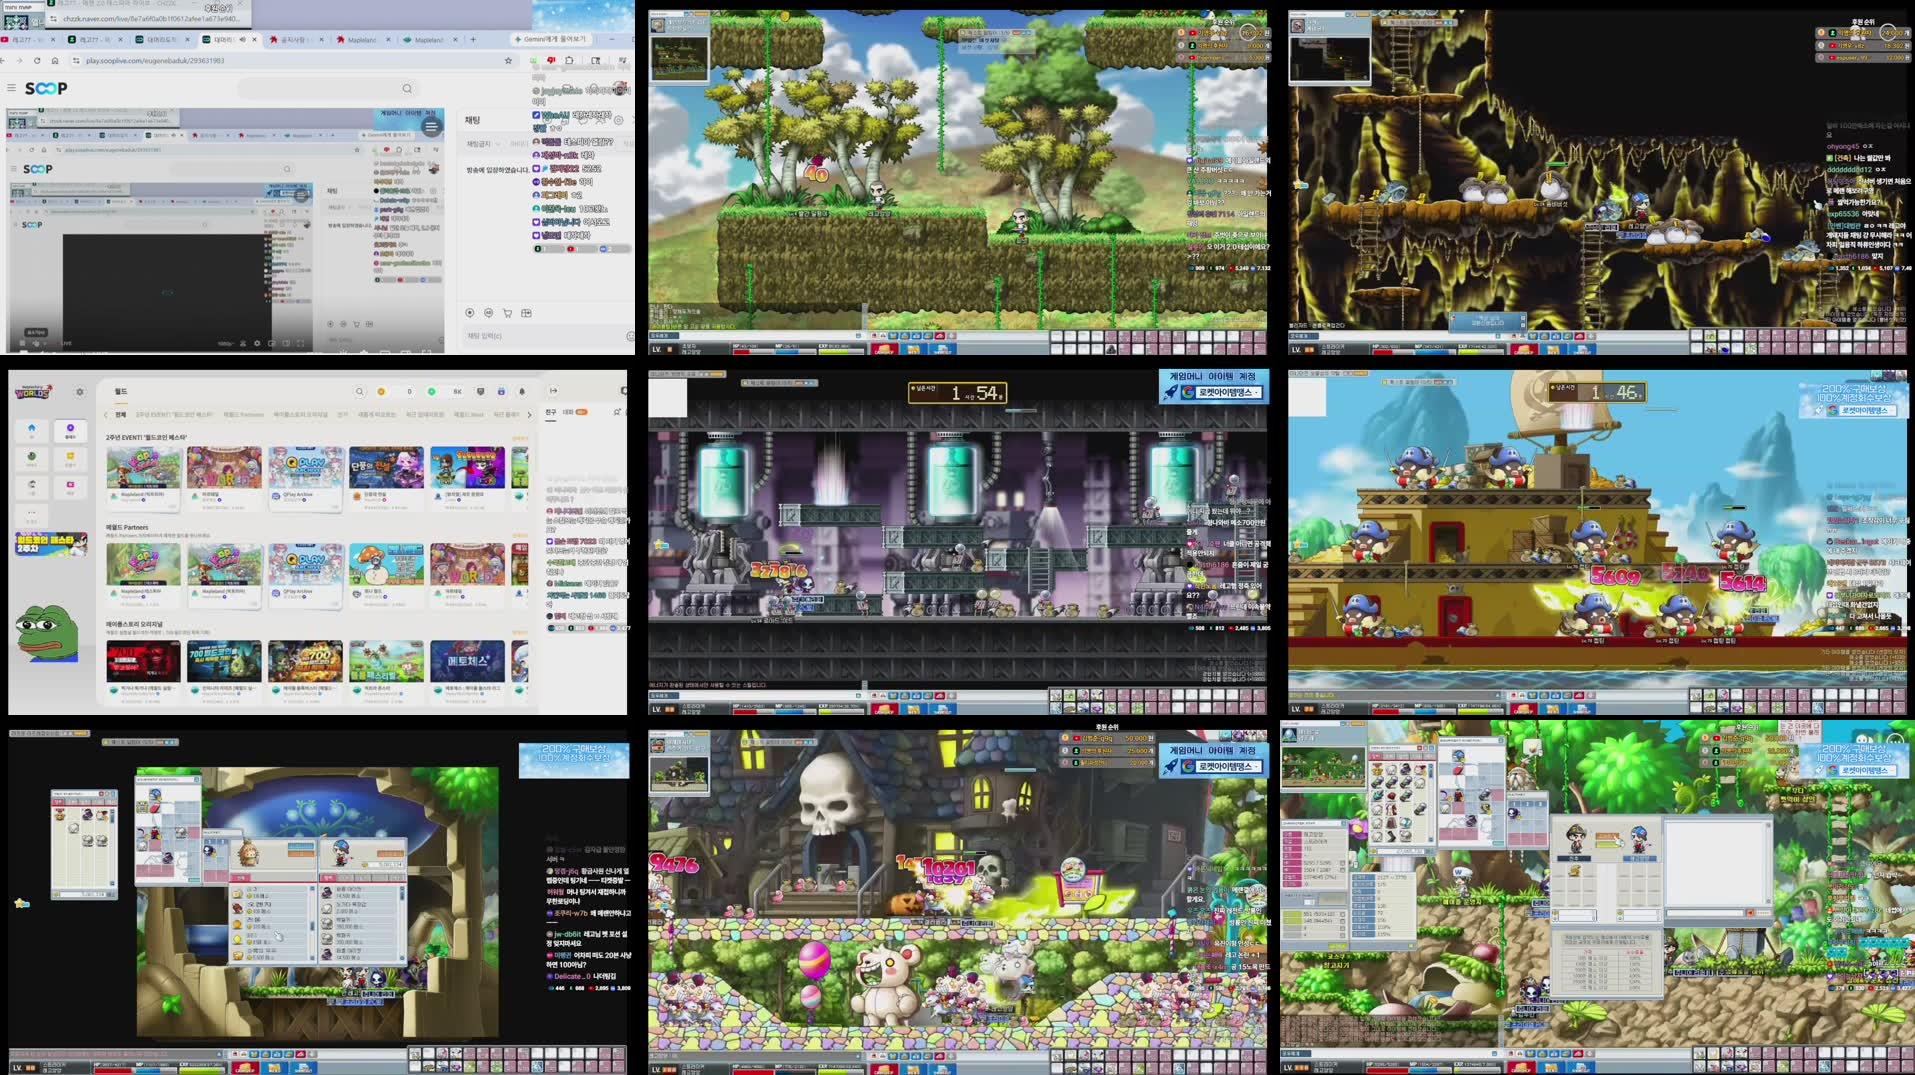Select the green sidebar icon in Worlds
The width and height of the screenshot is (1915, 1075).
pyautogui.click(x=31, y=459)
